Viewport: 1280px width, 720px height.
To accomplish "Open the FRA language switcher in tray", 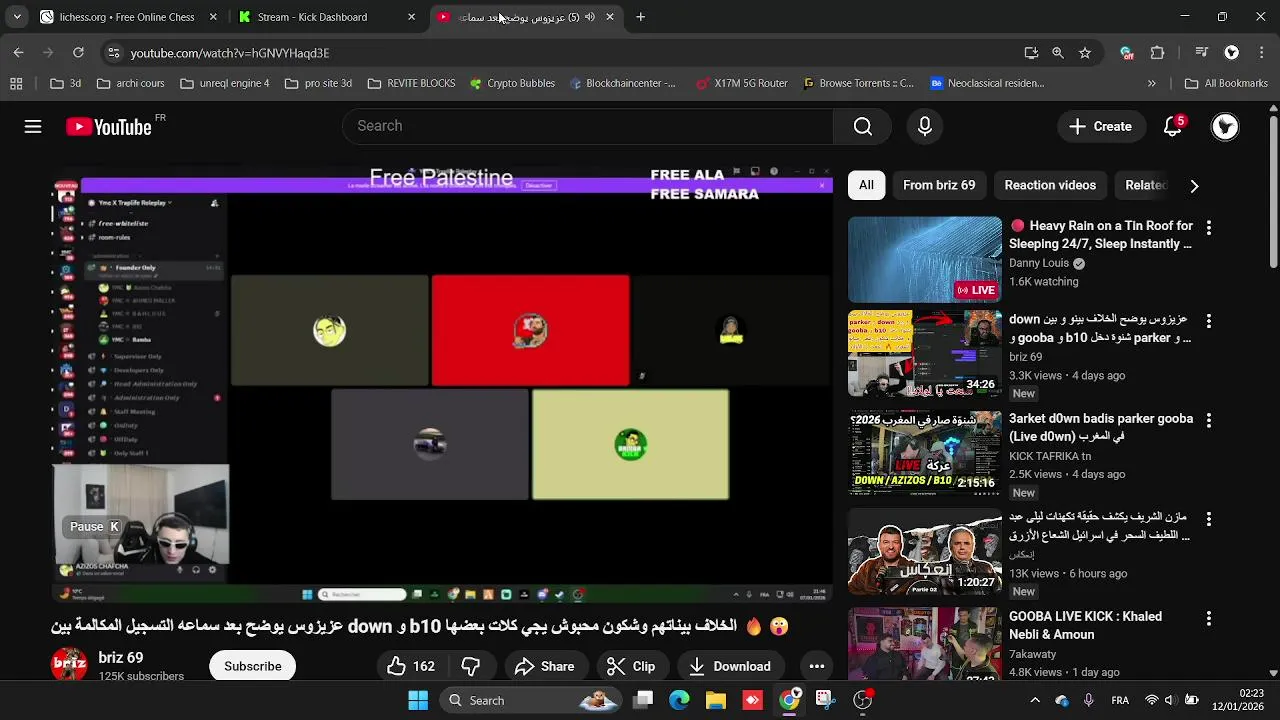I will (1121, 700).
